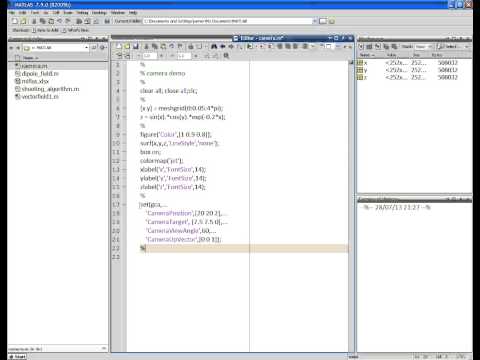Evaluate cell and advance icon
Screen dimensions: 480x360
pyautogui.click(x=127, y=56)
